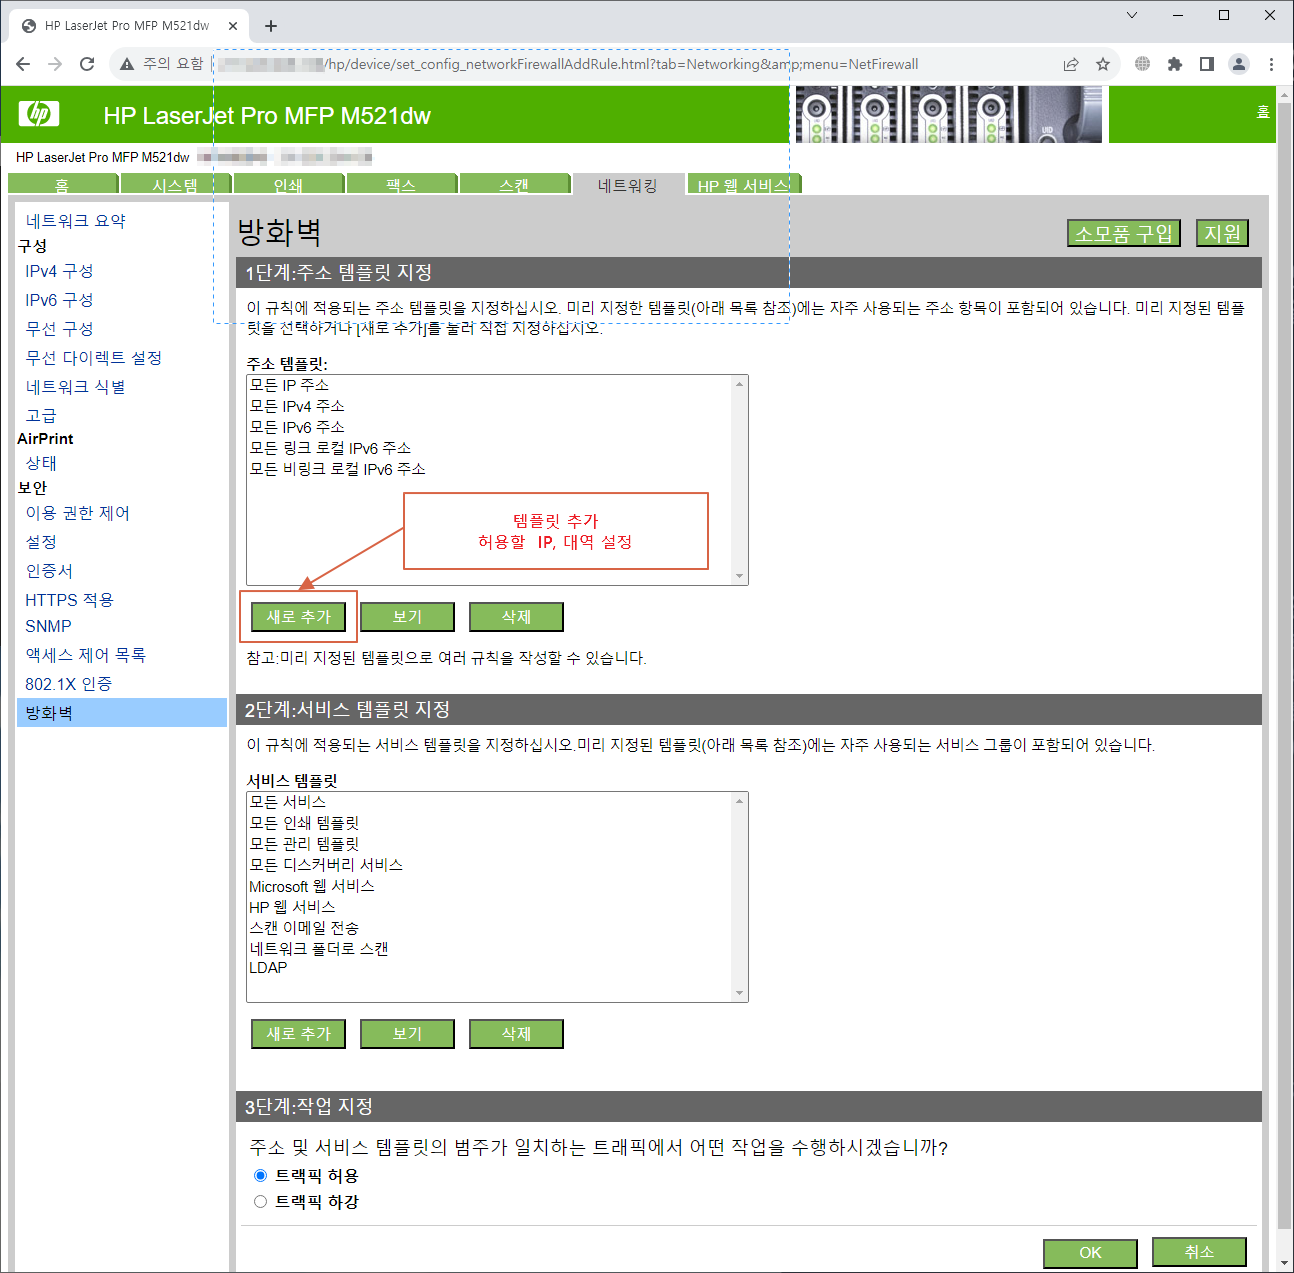Click 보기 under service templates
Screen dimensions: 1294x1273
pos(407,1034)
